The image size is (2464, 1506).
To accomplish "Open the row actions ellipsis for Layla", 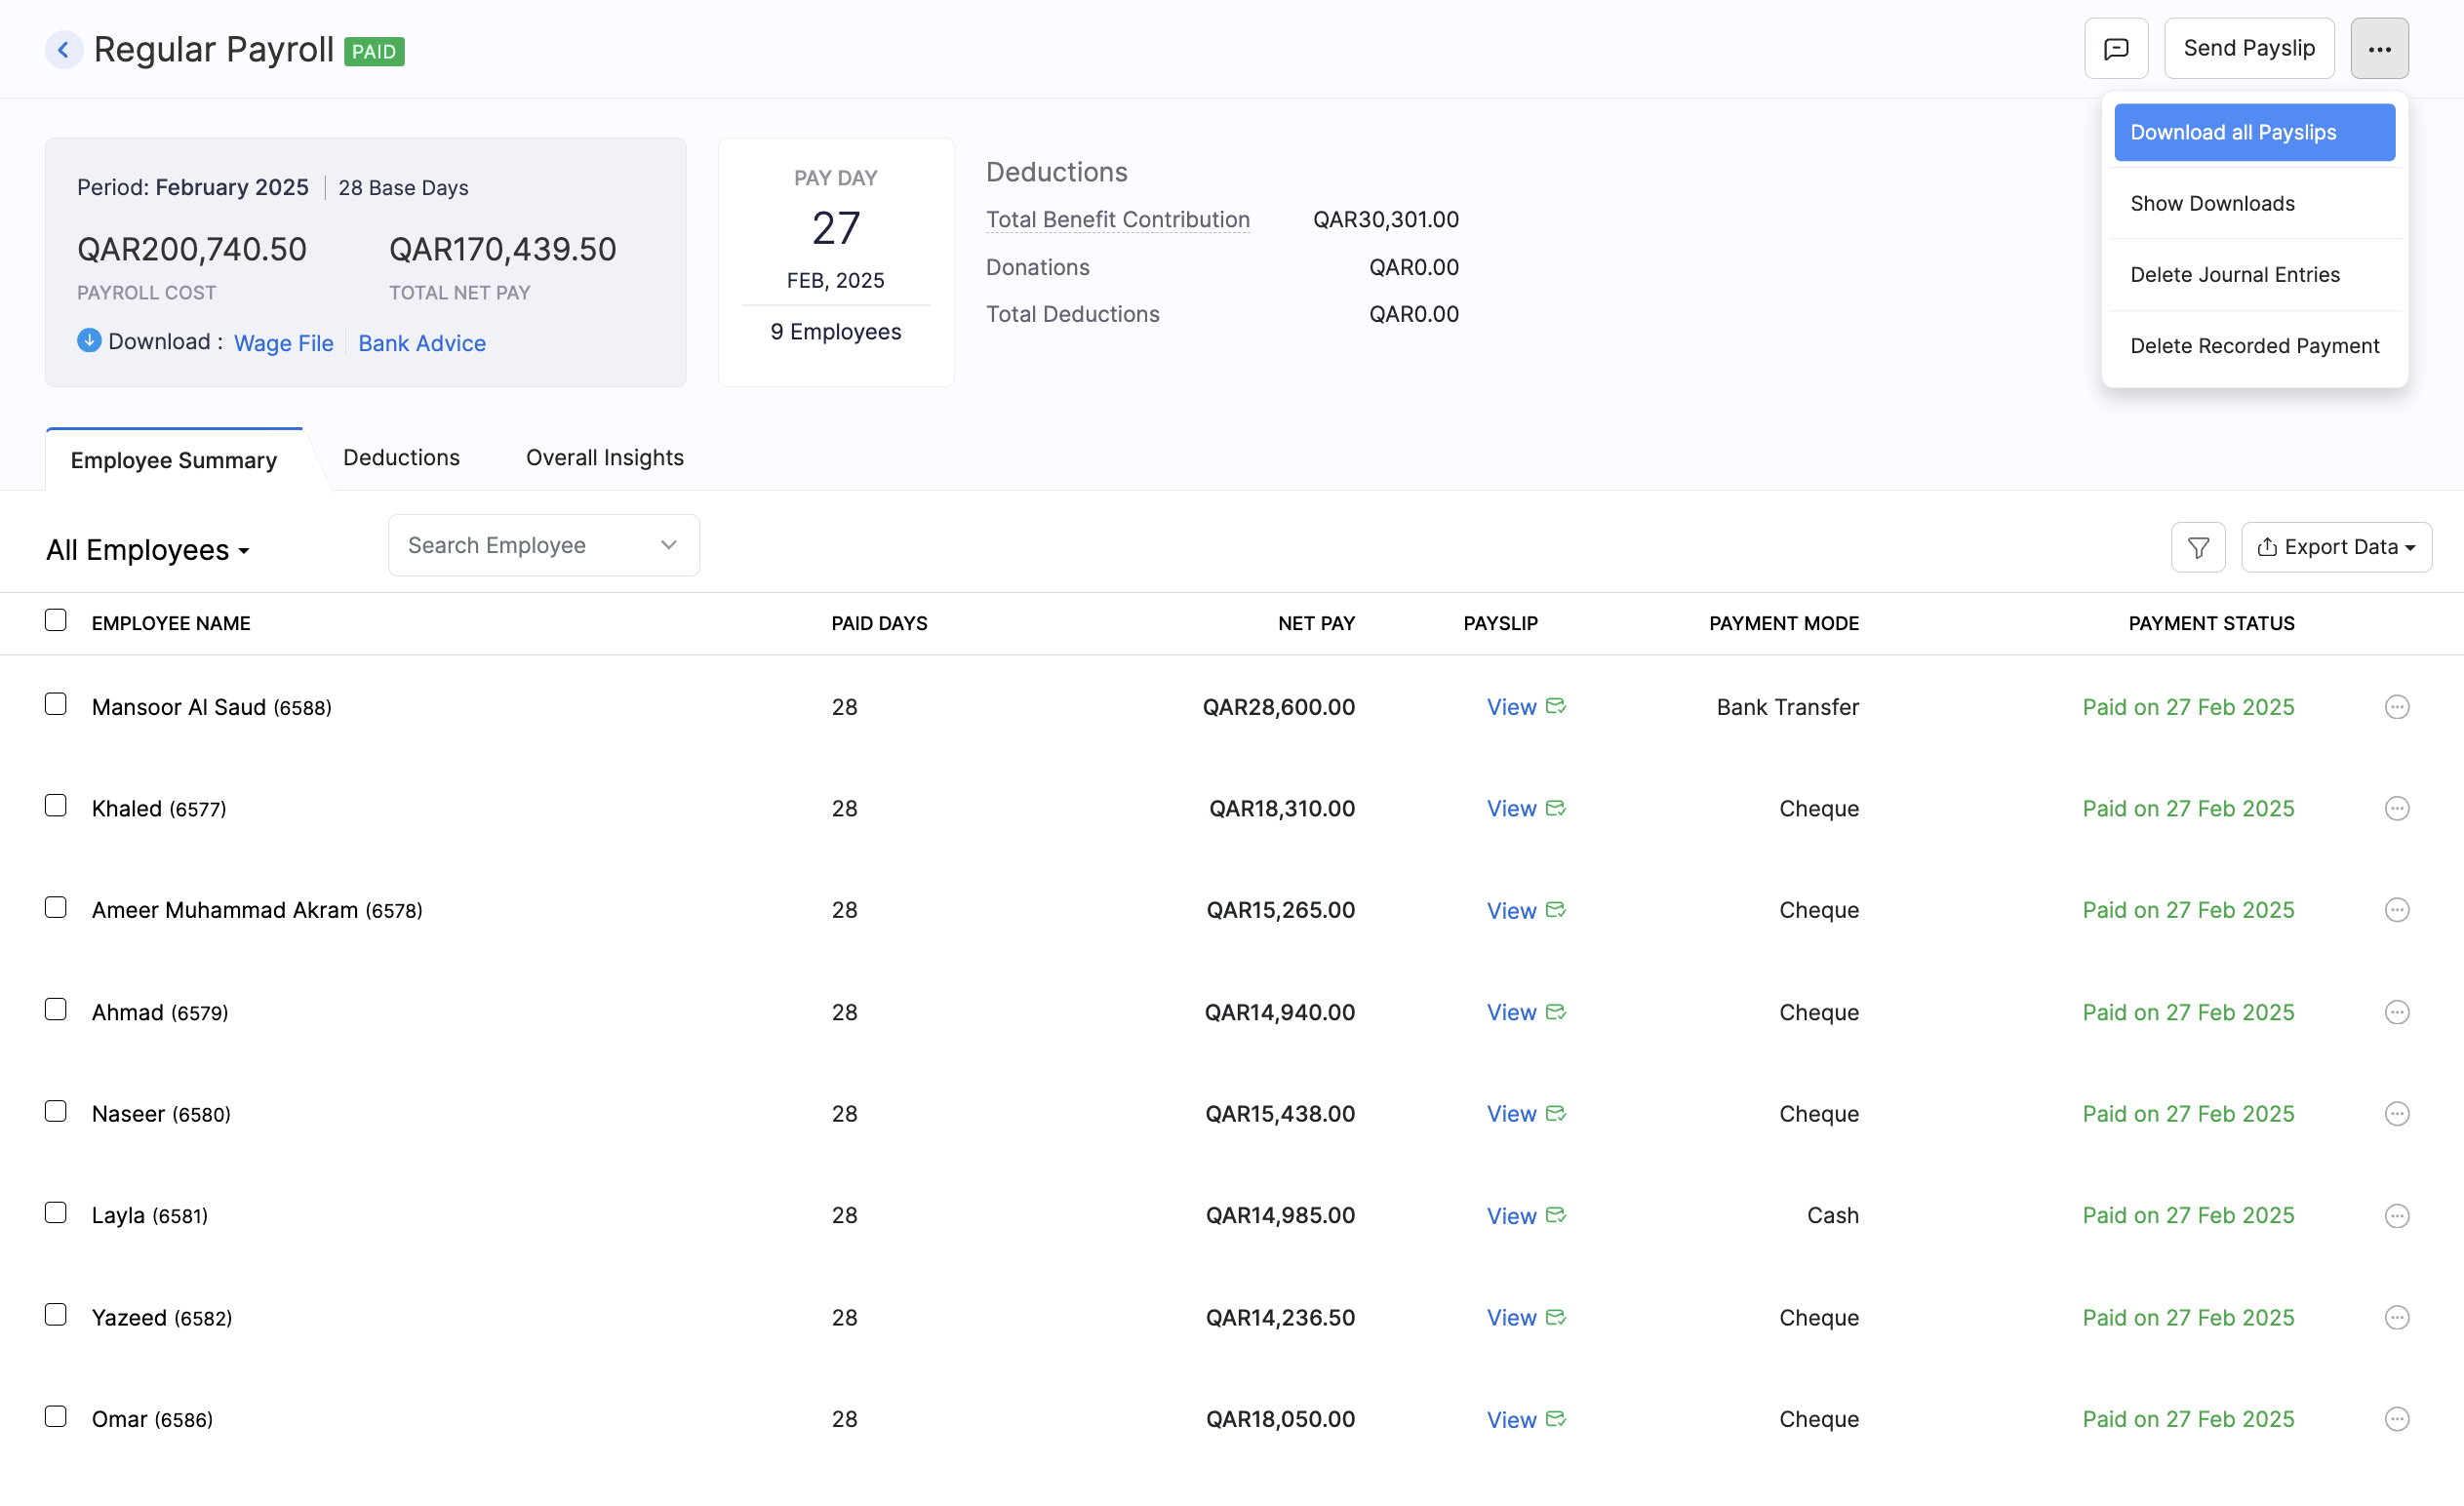I will coord(2397,1215).
